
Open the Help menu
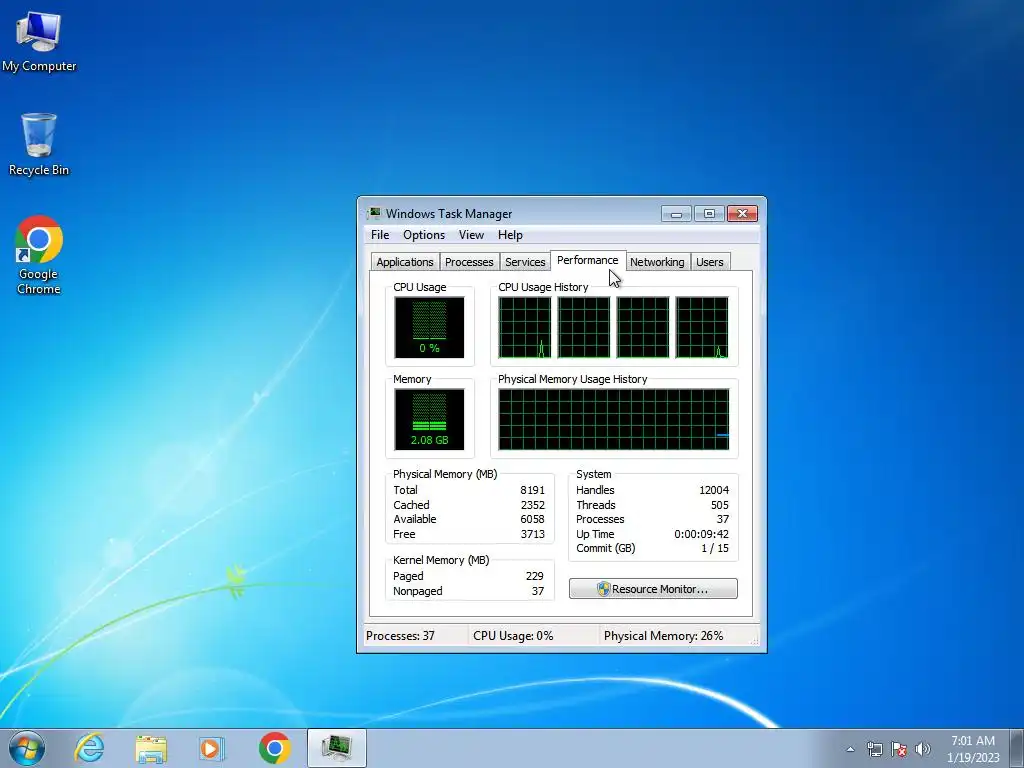click(x=510, y=235)
